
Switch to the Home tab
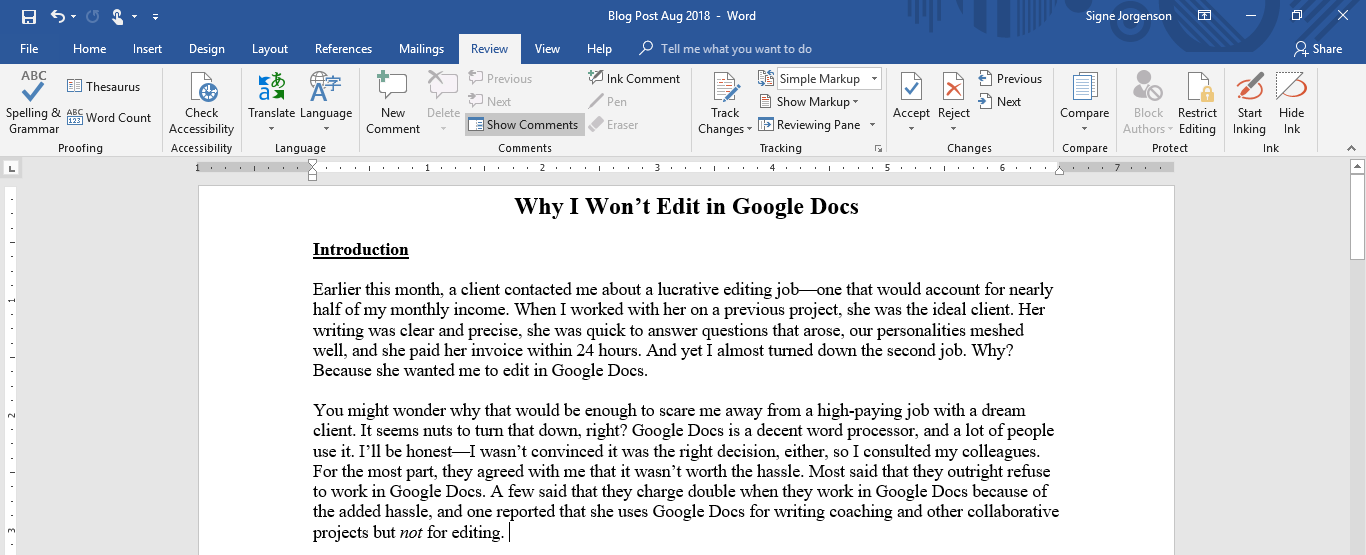click(x=89, y=49)
